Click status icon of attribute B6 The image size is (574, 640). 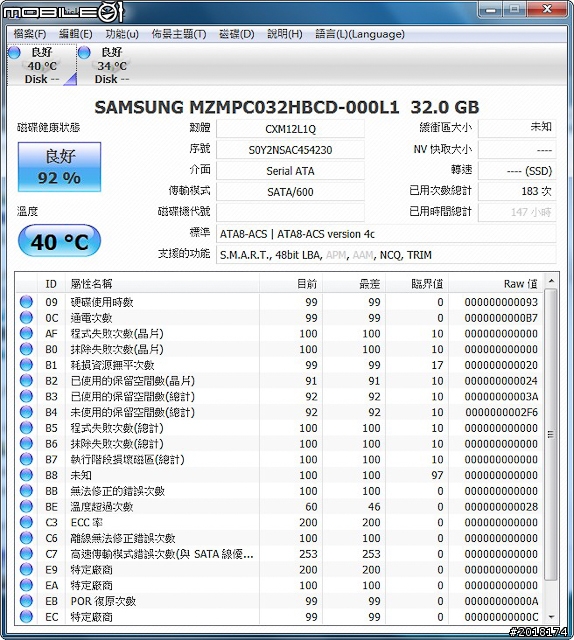26,444
